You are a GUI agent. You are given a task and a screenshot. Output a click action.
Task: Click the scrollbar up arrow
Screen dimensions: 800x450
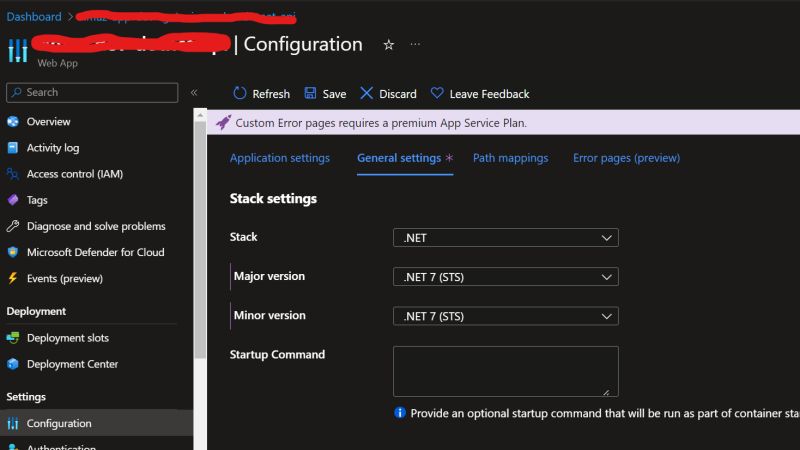click(x=200, y=115)
